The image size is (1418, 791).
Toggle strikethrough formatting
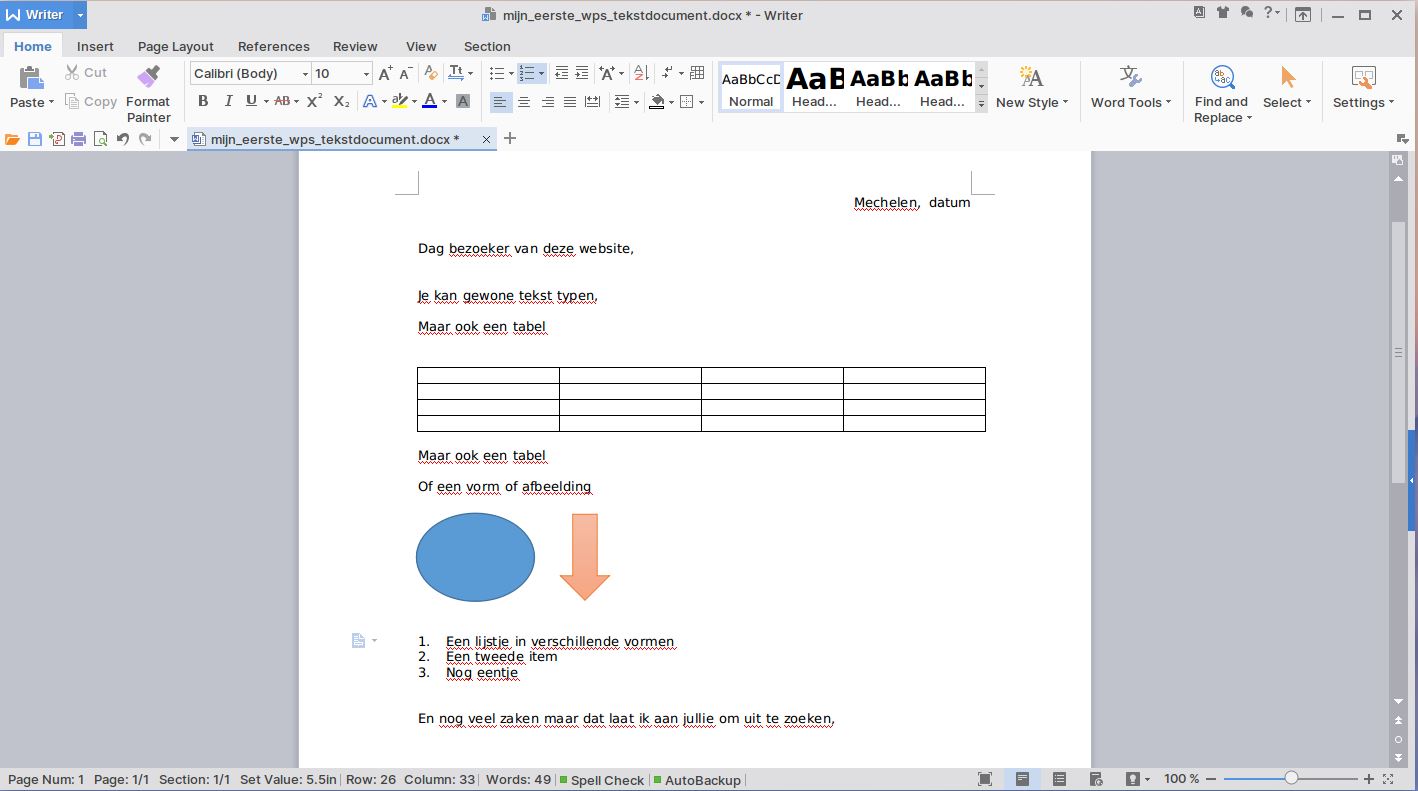[282, 101]
